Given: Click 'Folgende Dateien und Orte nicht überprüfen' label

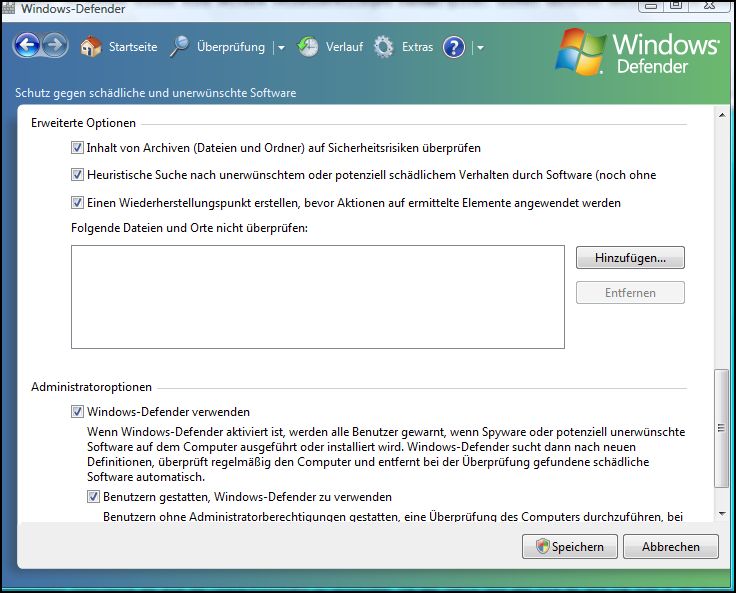Looking at the screenshot, I should coord(189,228).
